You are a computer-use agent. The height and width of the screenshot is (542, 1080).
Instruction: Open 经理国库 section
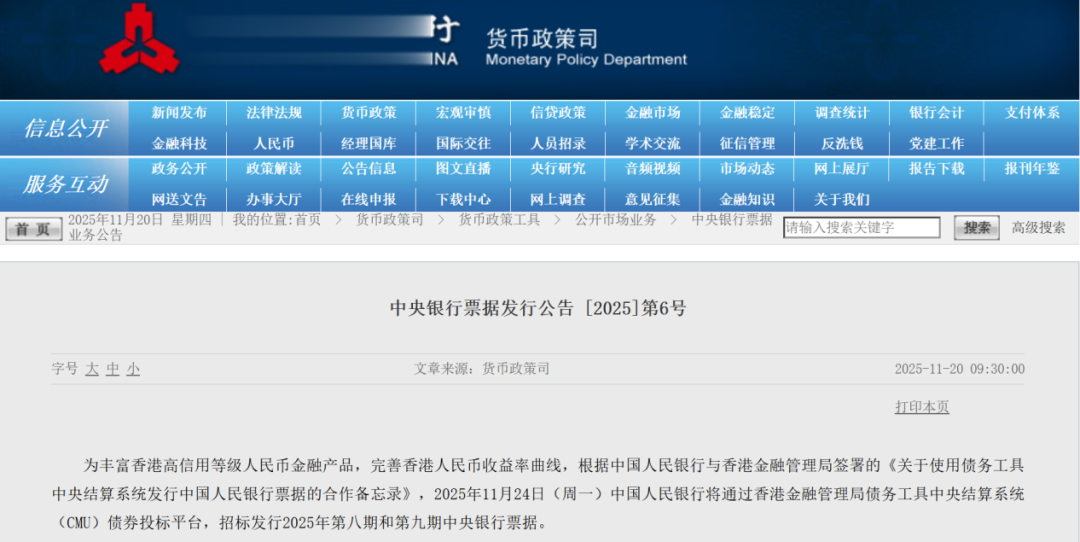[368, 143]
